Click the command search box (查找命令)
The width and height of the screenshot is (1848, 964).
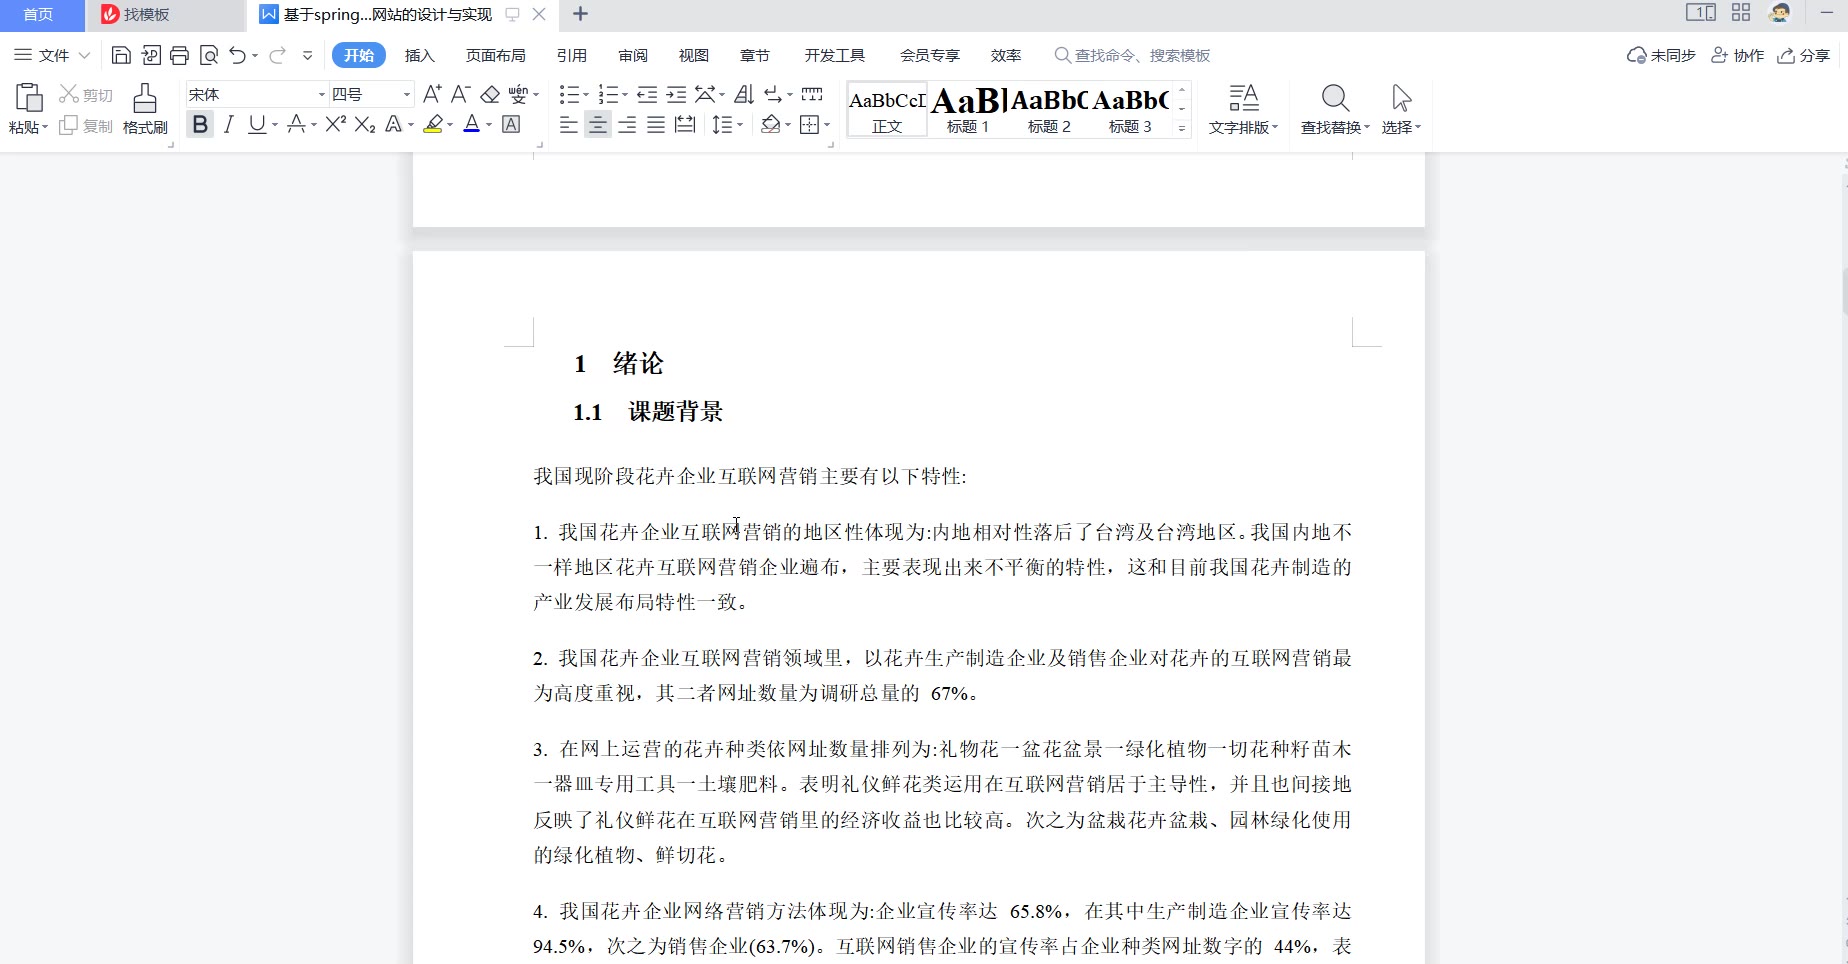[x=1132, y=55]
